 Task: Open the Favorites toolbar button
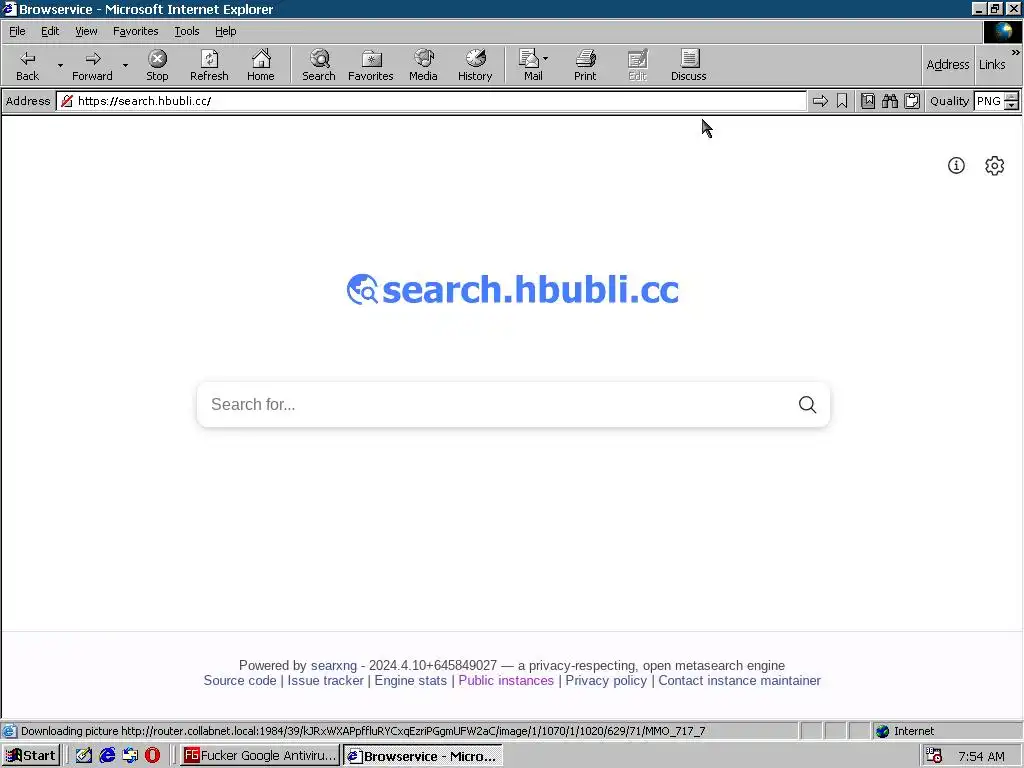(x=370, y=65)
